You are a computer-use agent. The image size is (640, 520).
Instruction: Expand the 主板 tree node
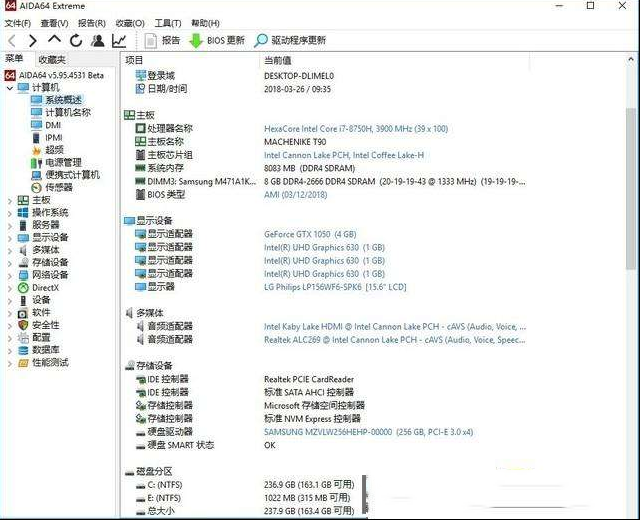tap(10, 200)
